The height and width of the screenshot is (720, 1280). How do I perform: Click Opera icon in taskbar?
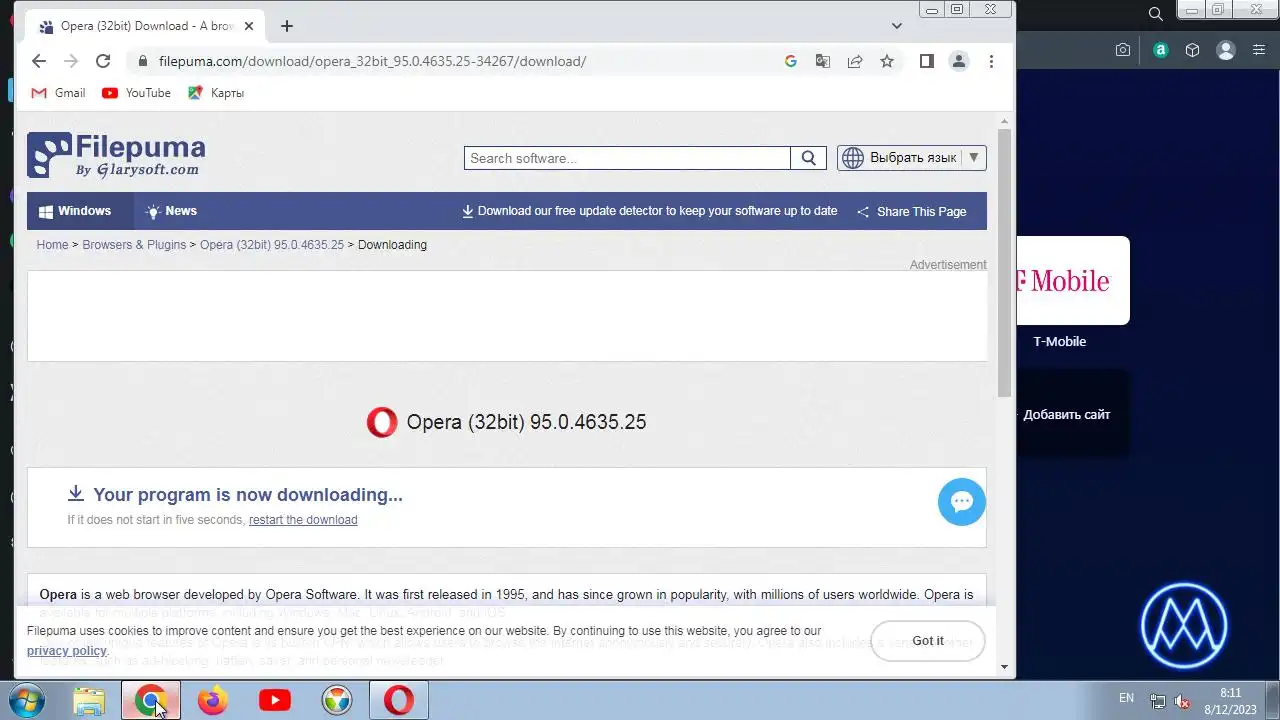click(399, 701)
